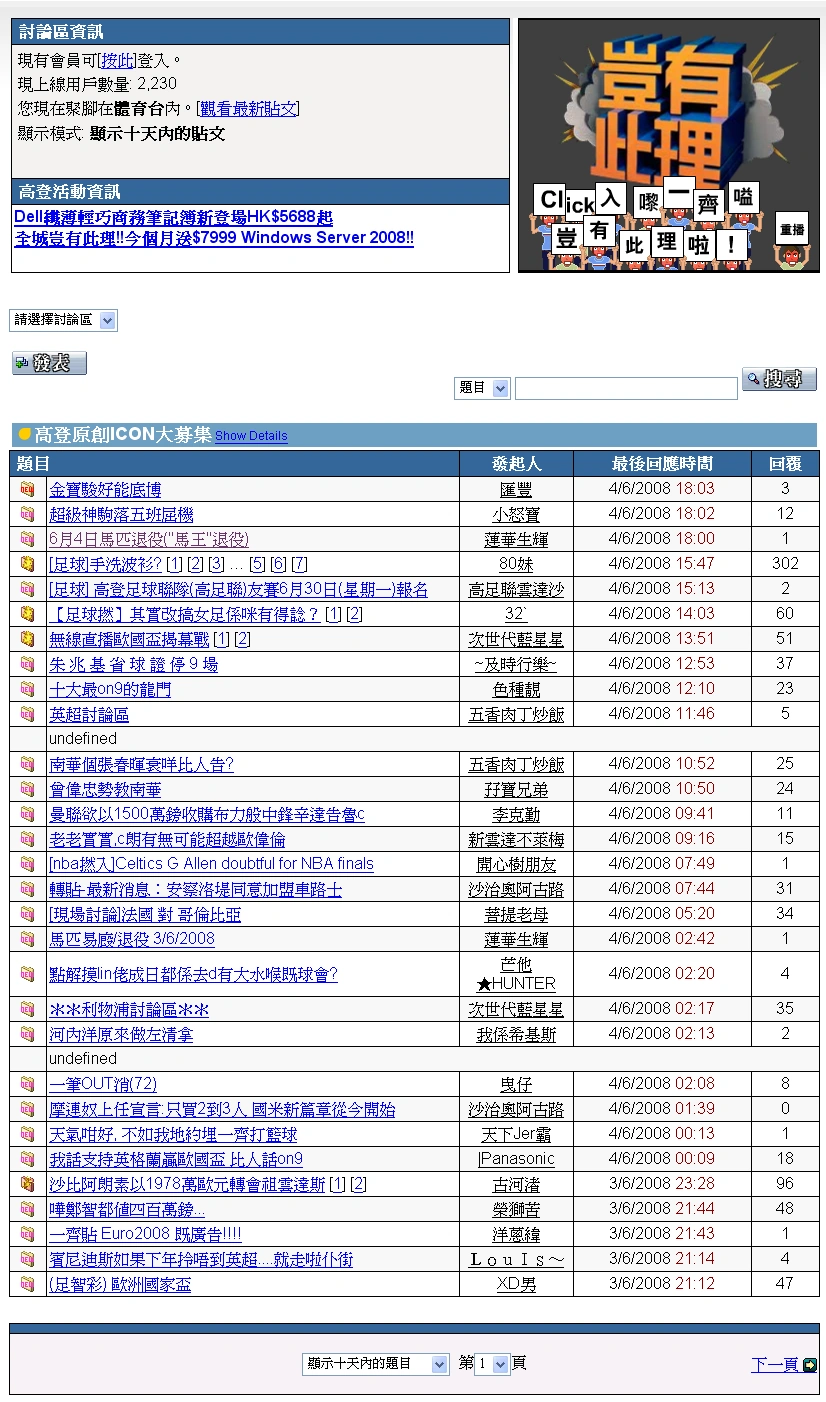Click the icon beside 轉貼:最新消息 thread
826x1402 pixels.
(x=27, y=890)
